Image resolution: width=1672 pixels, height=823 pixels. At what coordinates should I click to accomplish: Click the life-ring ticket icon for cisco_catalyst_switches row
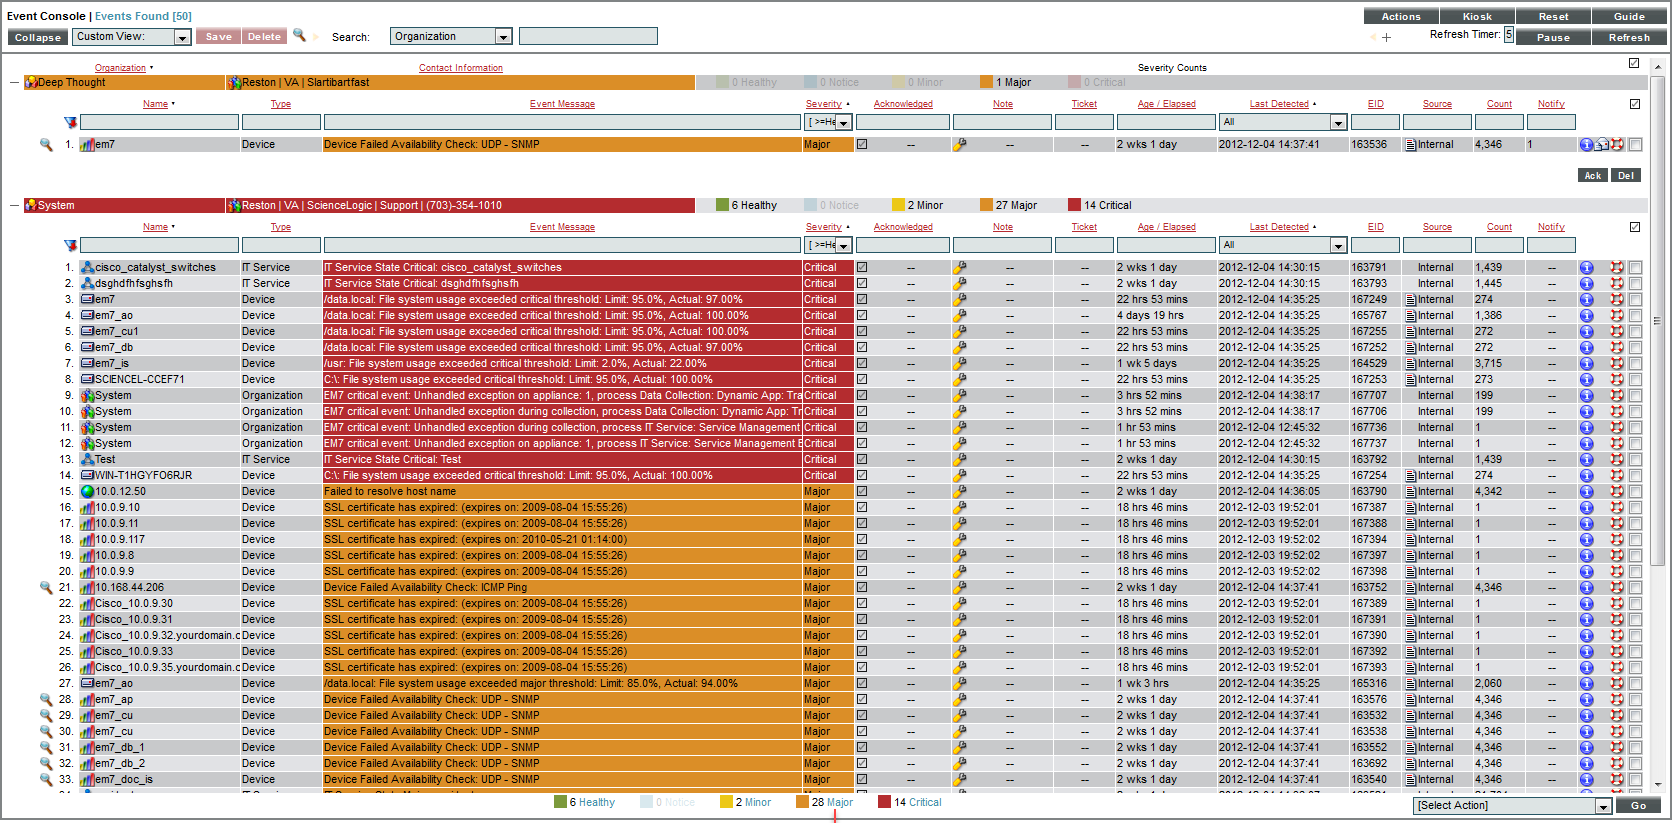1617,267
